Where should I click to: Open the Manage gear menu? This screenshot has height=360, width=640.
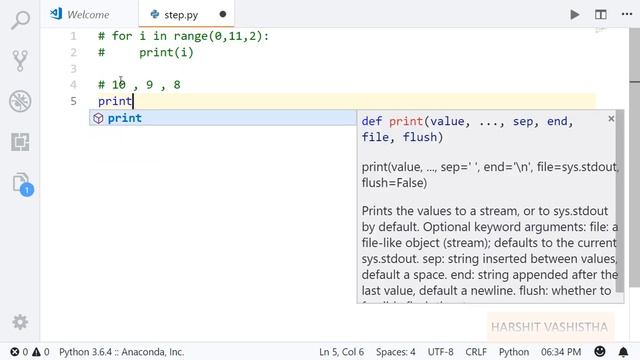click(x=20, y=322)
